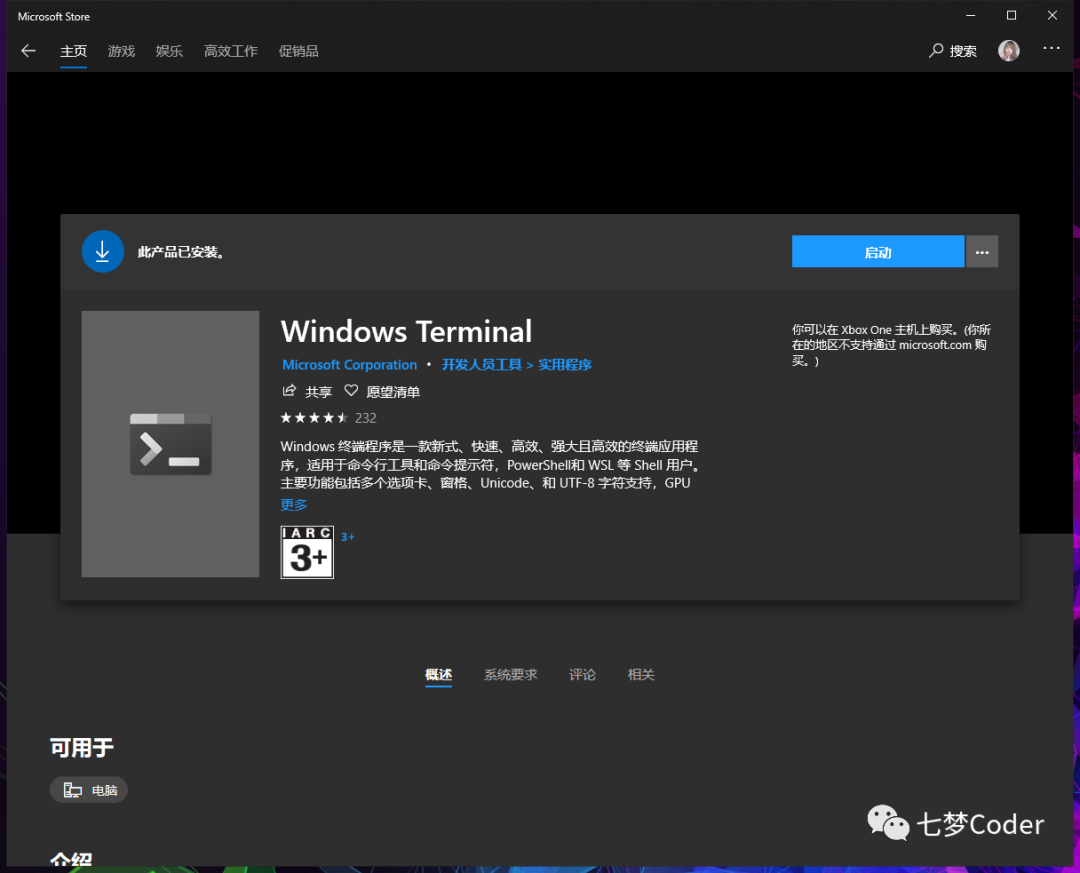Open the 评论 section tab

click(582, 675)
